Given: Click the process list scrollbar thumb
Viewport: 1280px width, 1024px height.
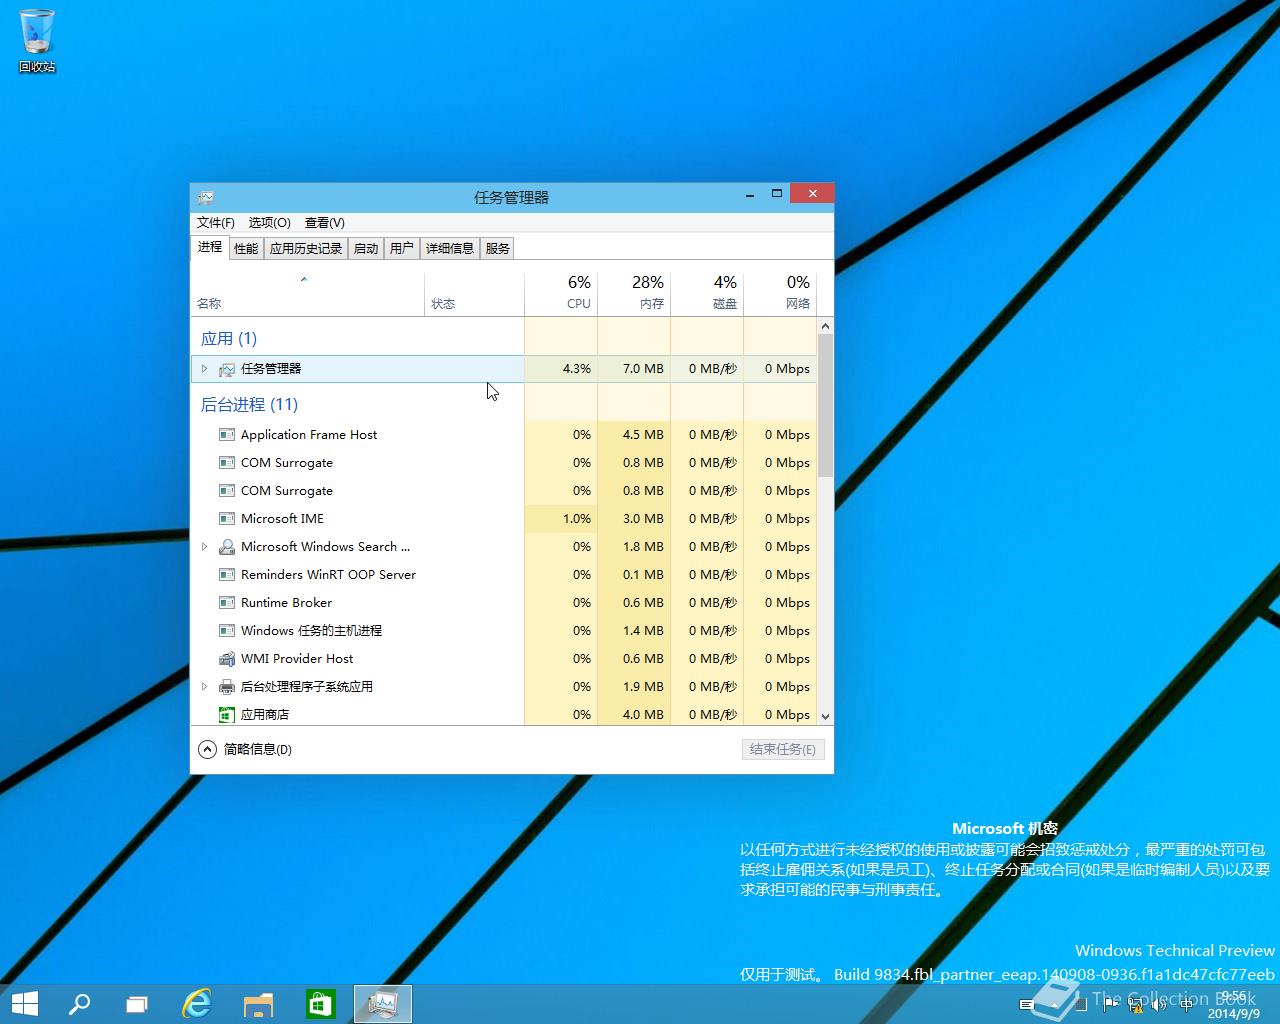Looking at the screenshot, I should 825,405.
